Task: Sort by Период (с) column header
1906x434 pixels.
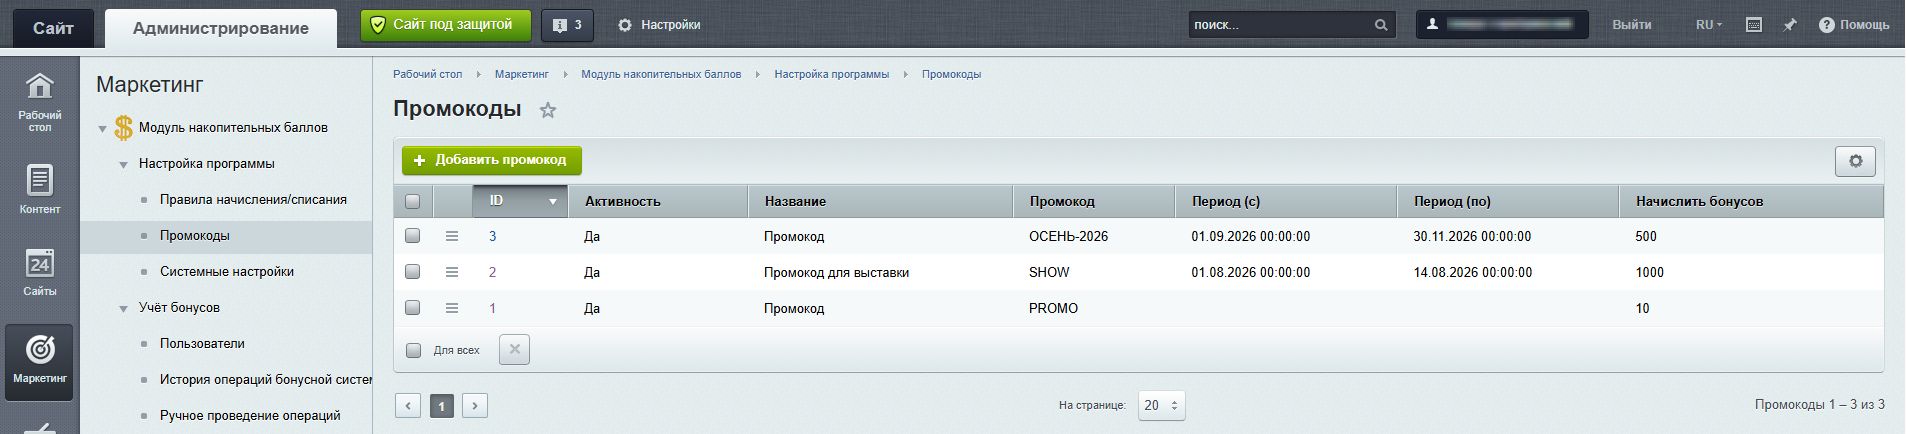Action: (x=1286, y=201)
